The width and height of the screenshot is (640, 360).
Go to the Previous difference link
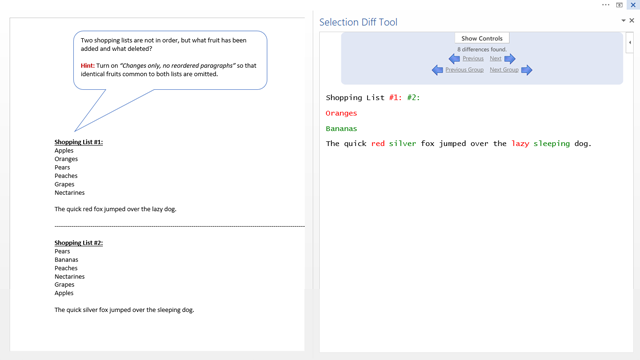click(x=473, y=59)
